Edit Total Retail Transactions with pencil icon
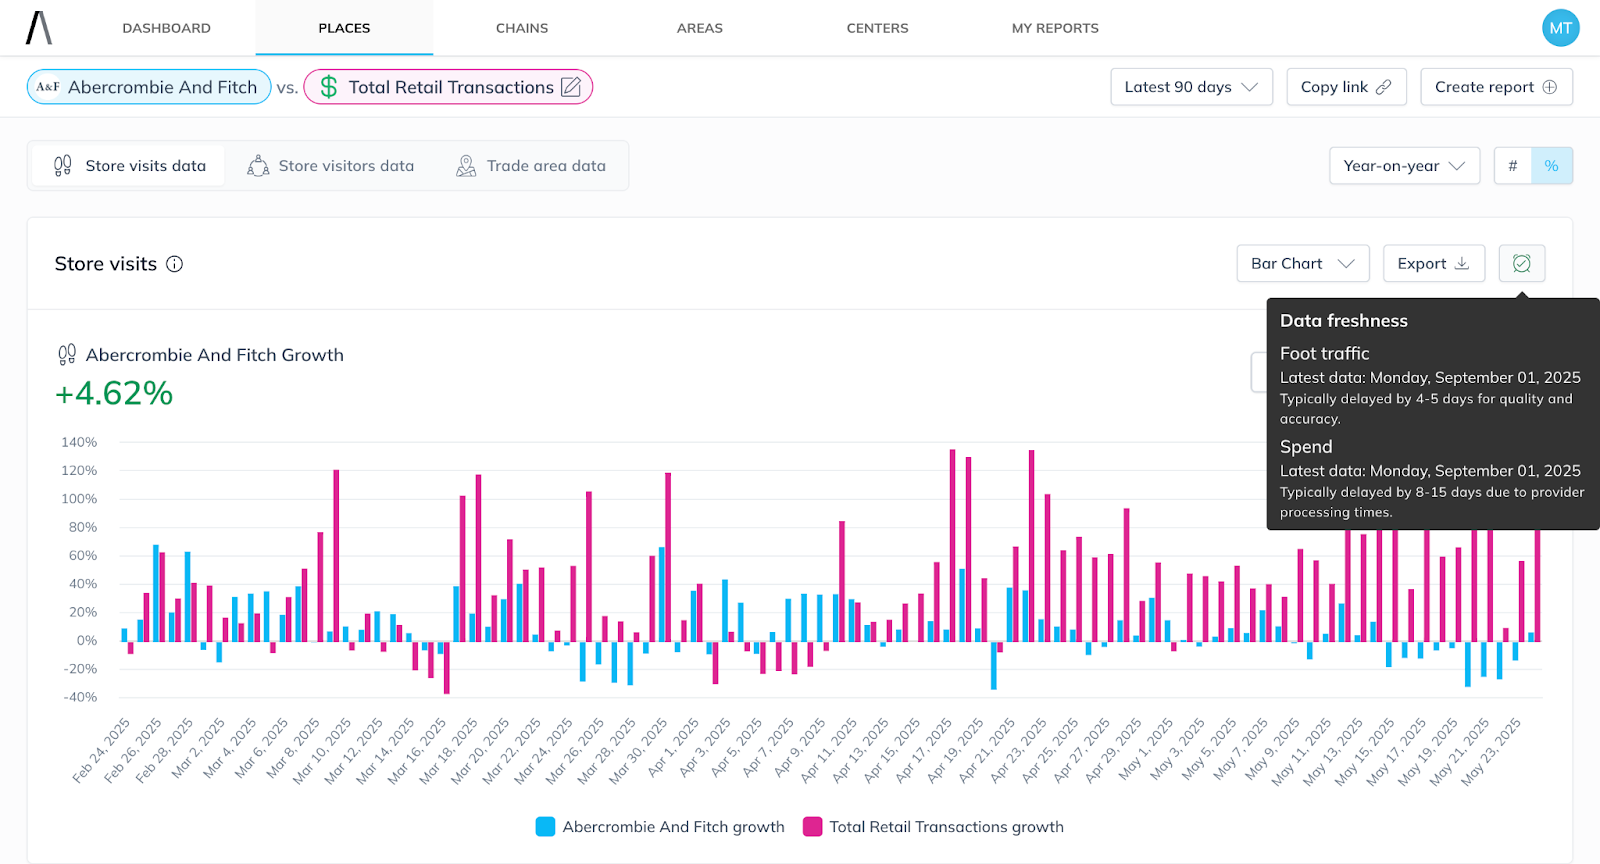The width and height of the screenshot is (1600, 864). [571, 87]
